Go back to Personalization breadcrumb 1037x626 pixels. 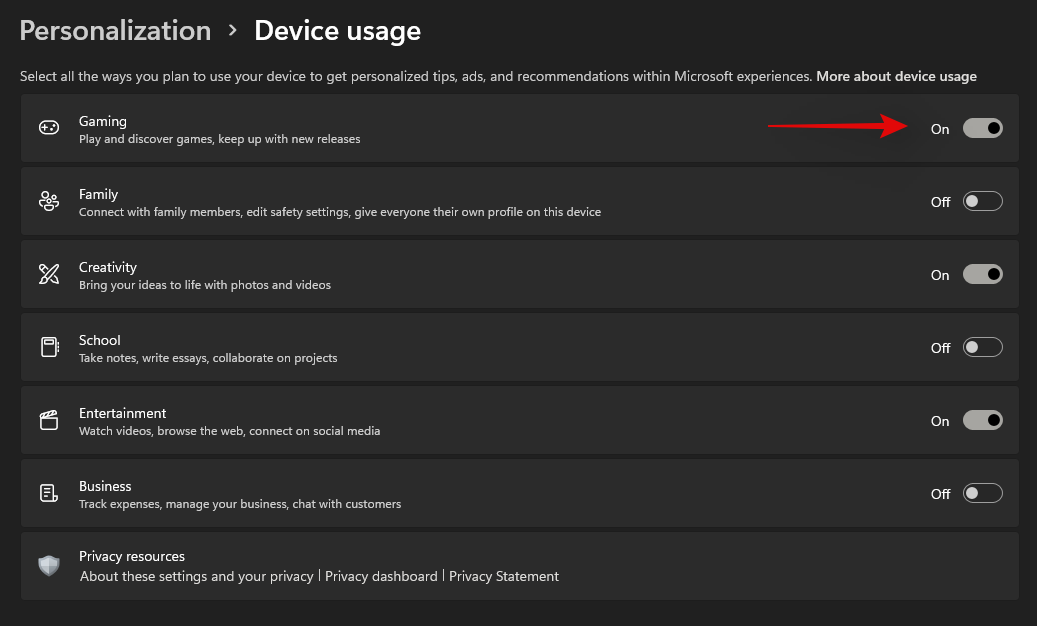point(115,31)
